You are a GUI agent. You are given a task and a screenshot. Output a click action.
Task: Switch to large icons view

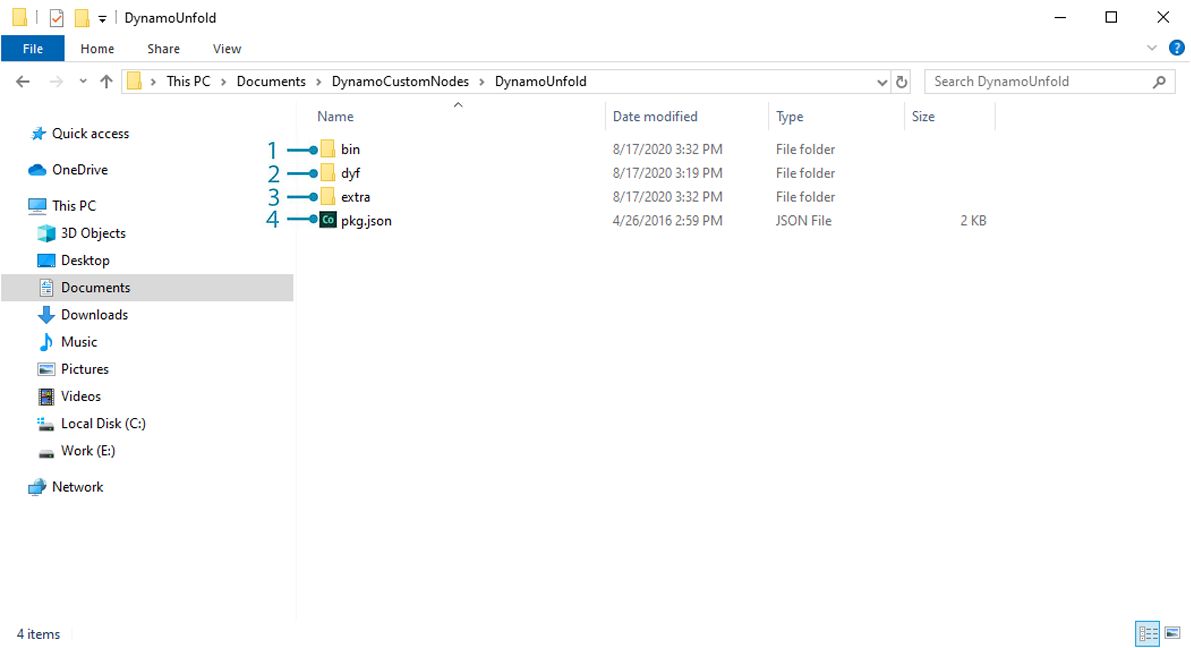coord(1172,633)
